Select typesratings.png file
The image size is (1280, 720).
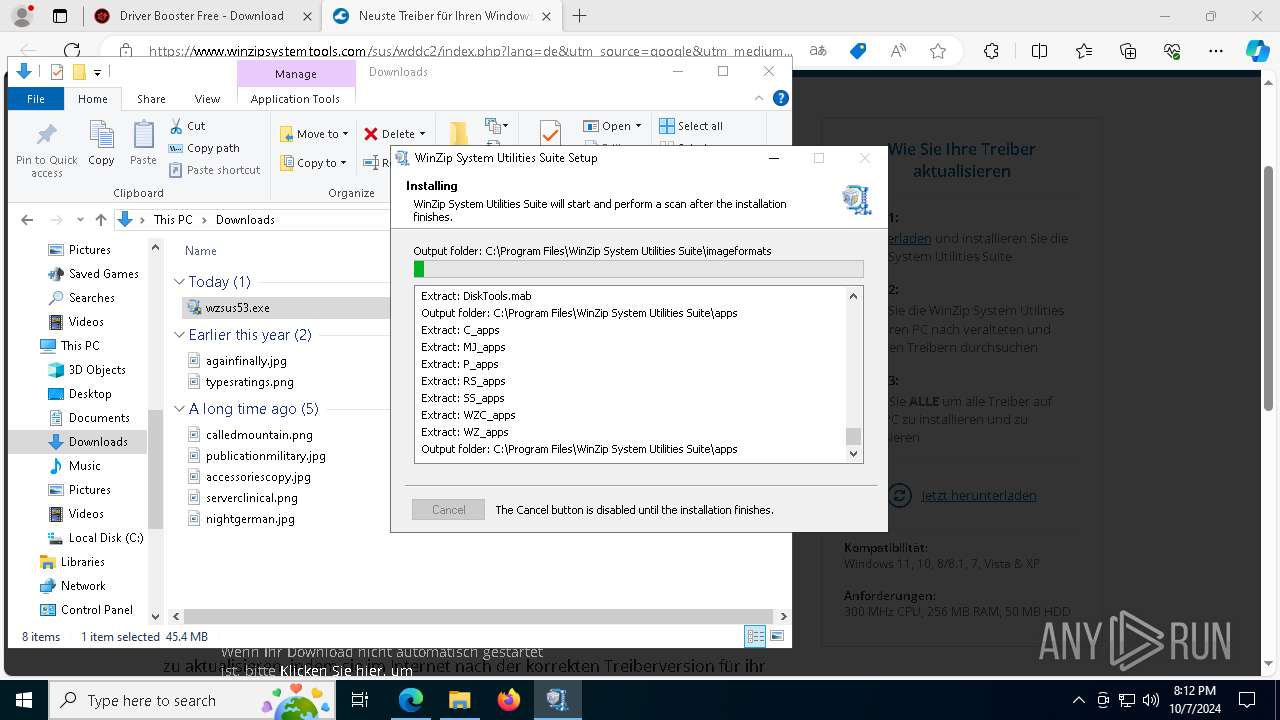coord(249,382)
